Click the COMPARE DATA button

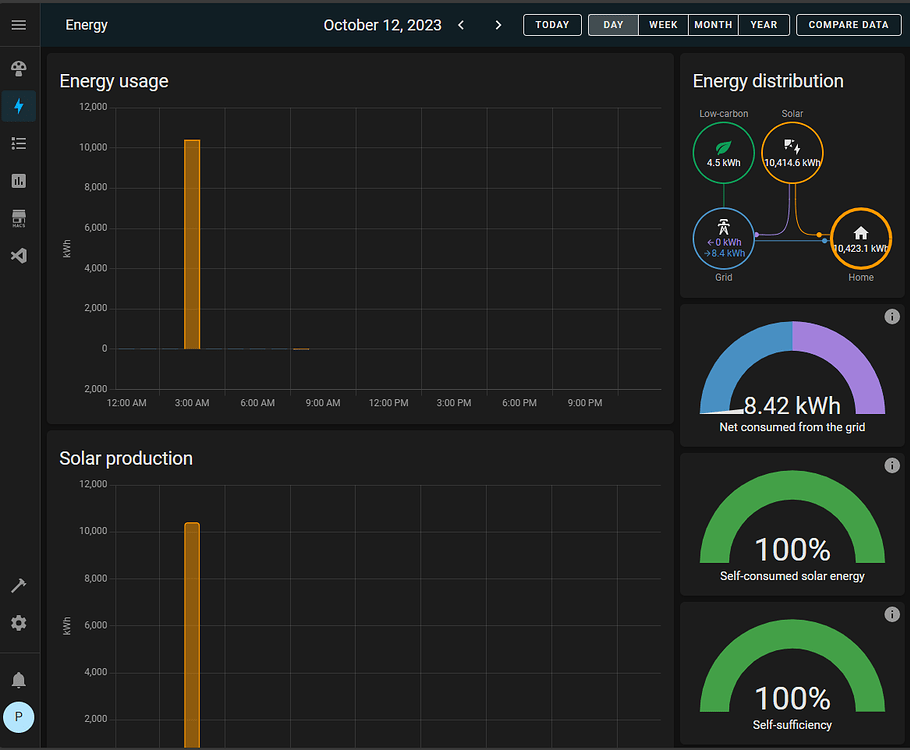pos(848,25)
